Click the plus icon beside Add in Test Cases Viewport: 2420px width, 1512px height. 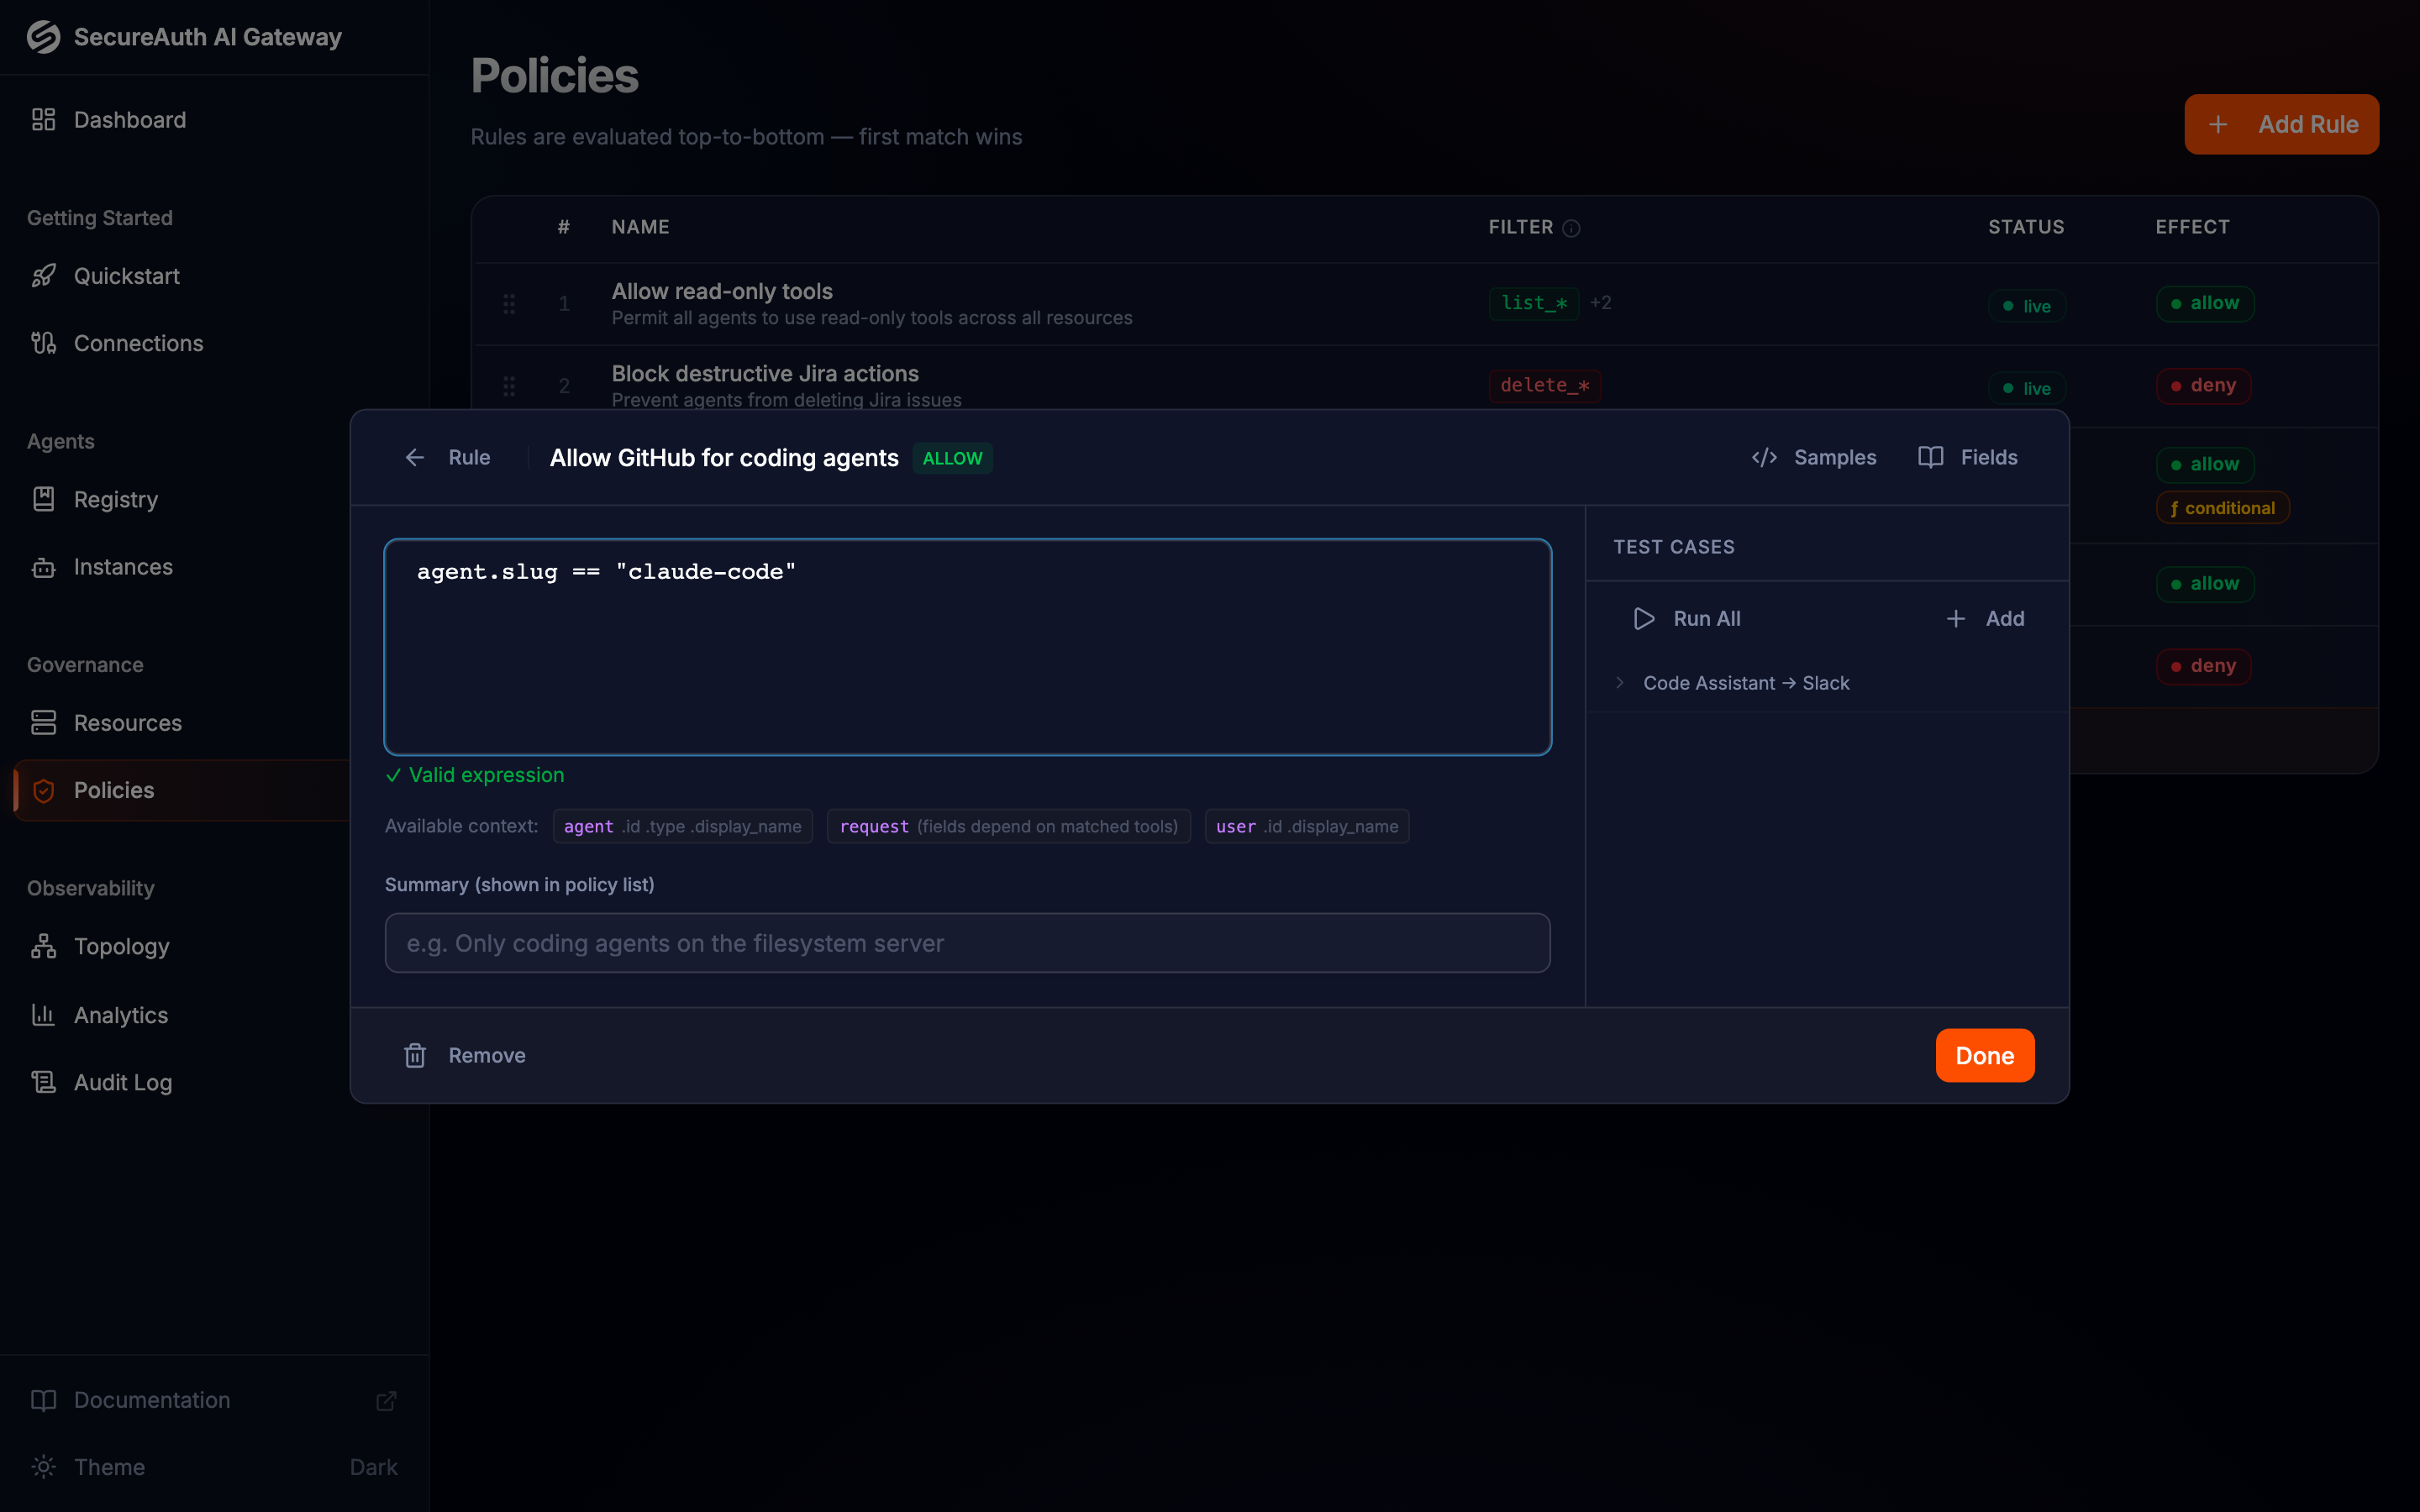(1956, 619)
